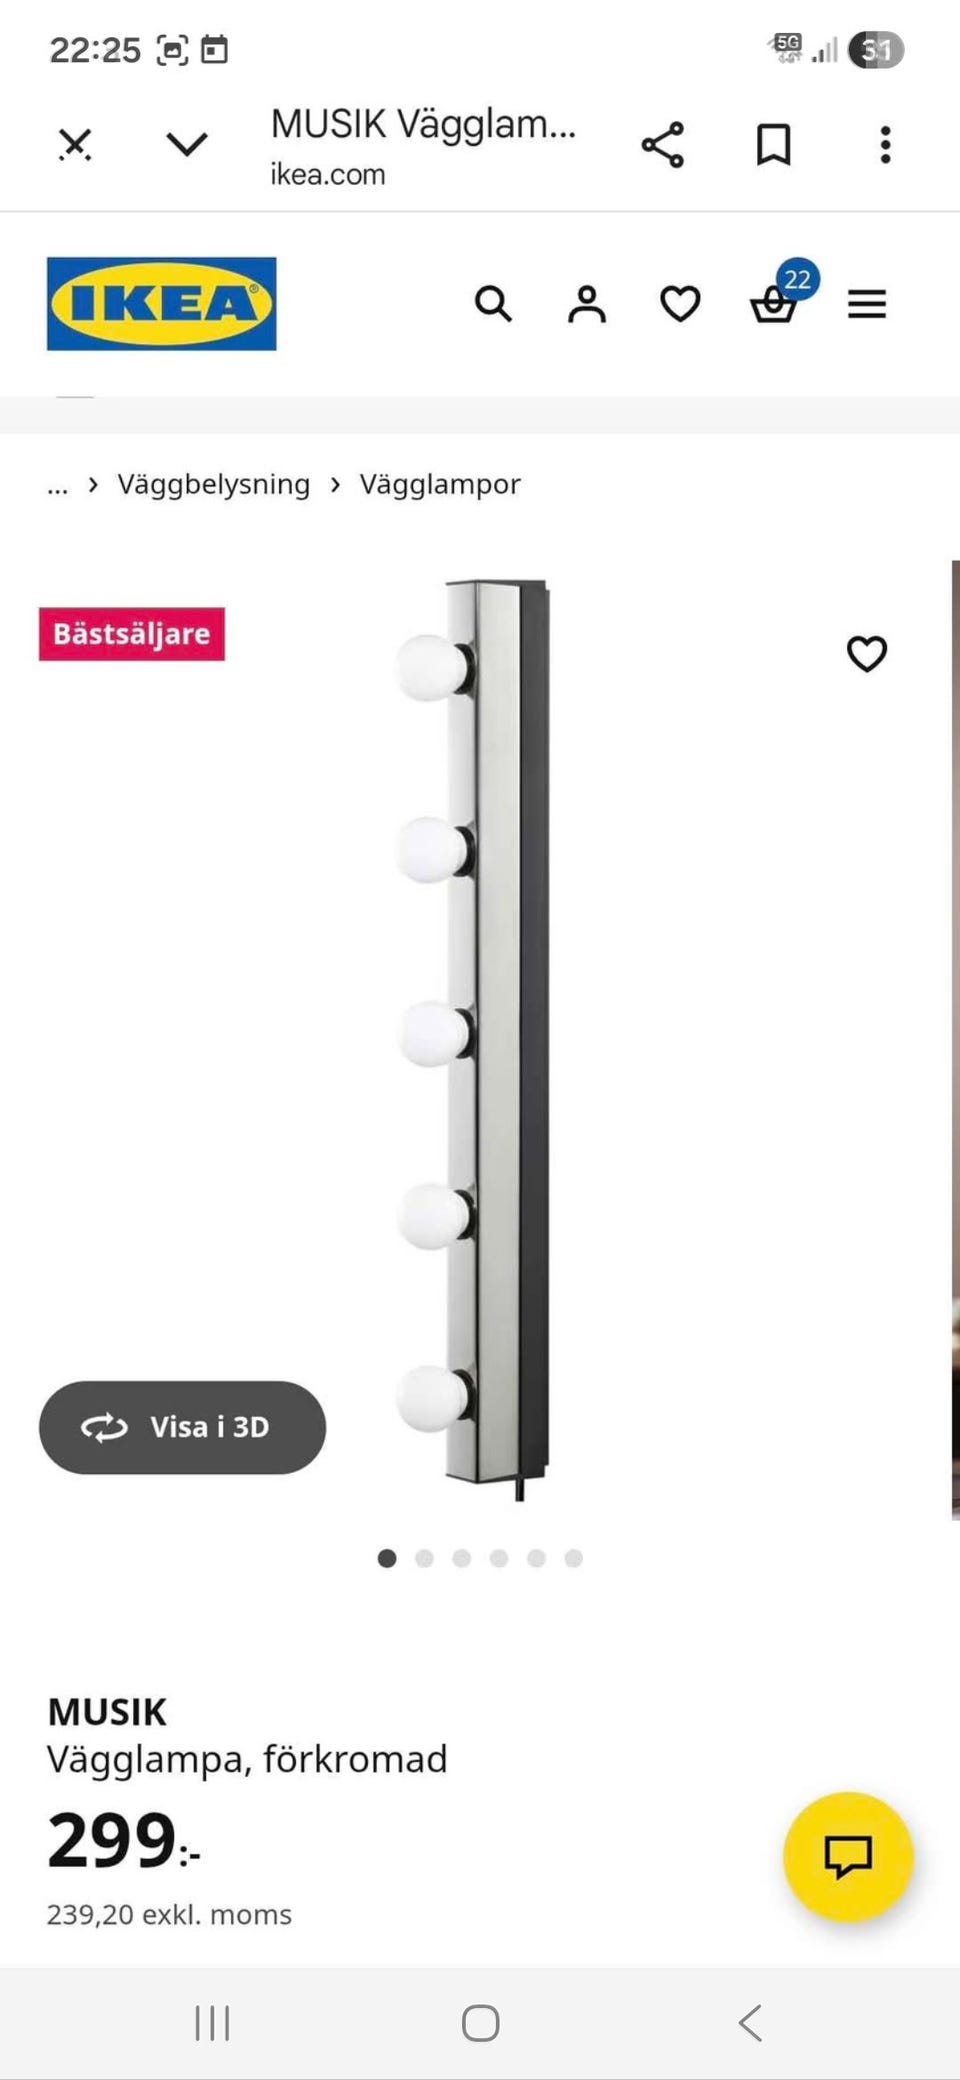Screen dimensions: 960x2080
Task: Open the wishlist heart in header
Action: (x=680, y=304)
